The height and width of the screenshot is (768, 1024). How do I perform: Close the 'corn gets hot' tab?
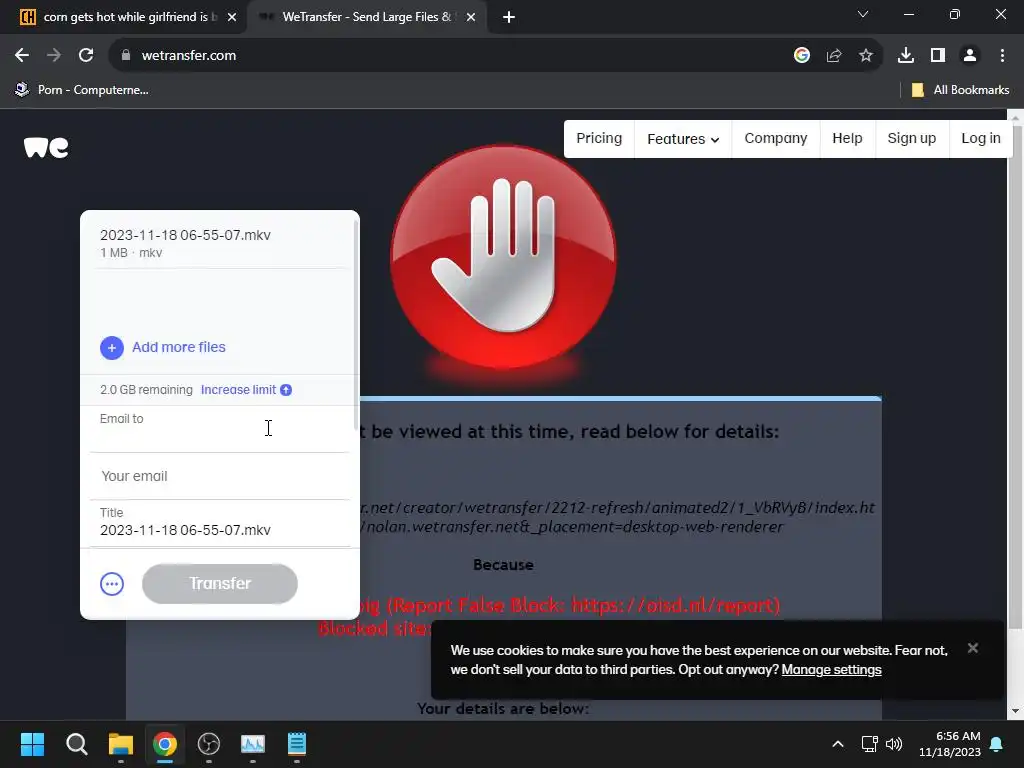[232, 17]
